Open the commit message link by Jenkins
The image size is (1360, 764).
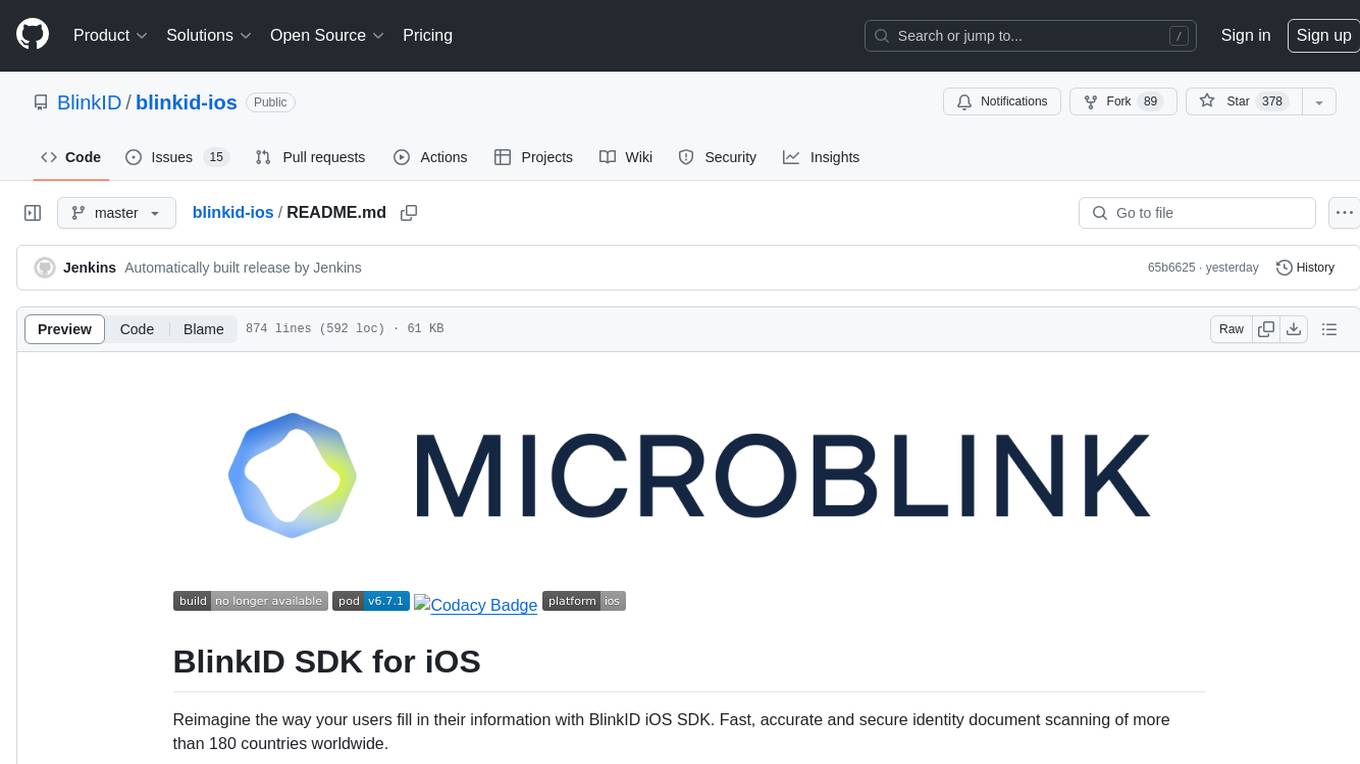[243, 268]
